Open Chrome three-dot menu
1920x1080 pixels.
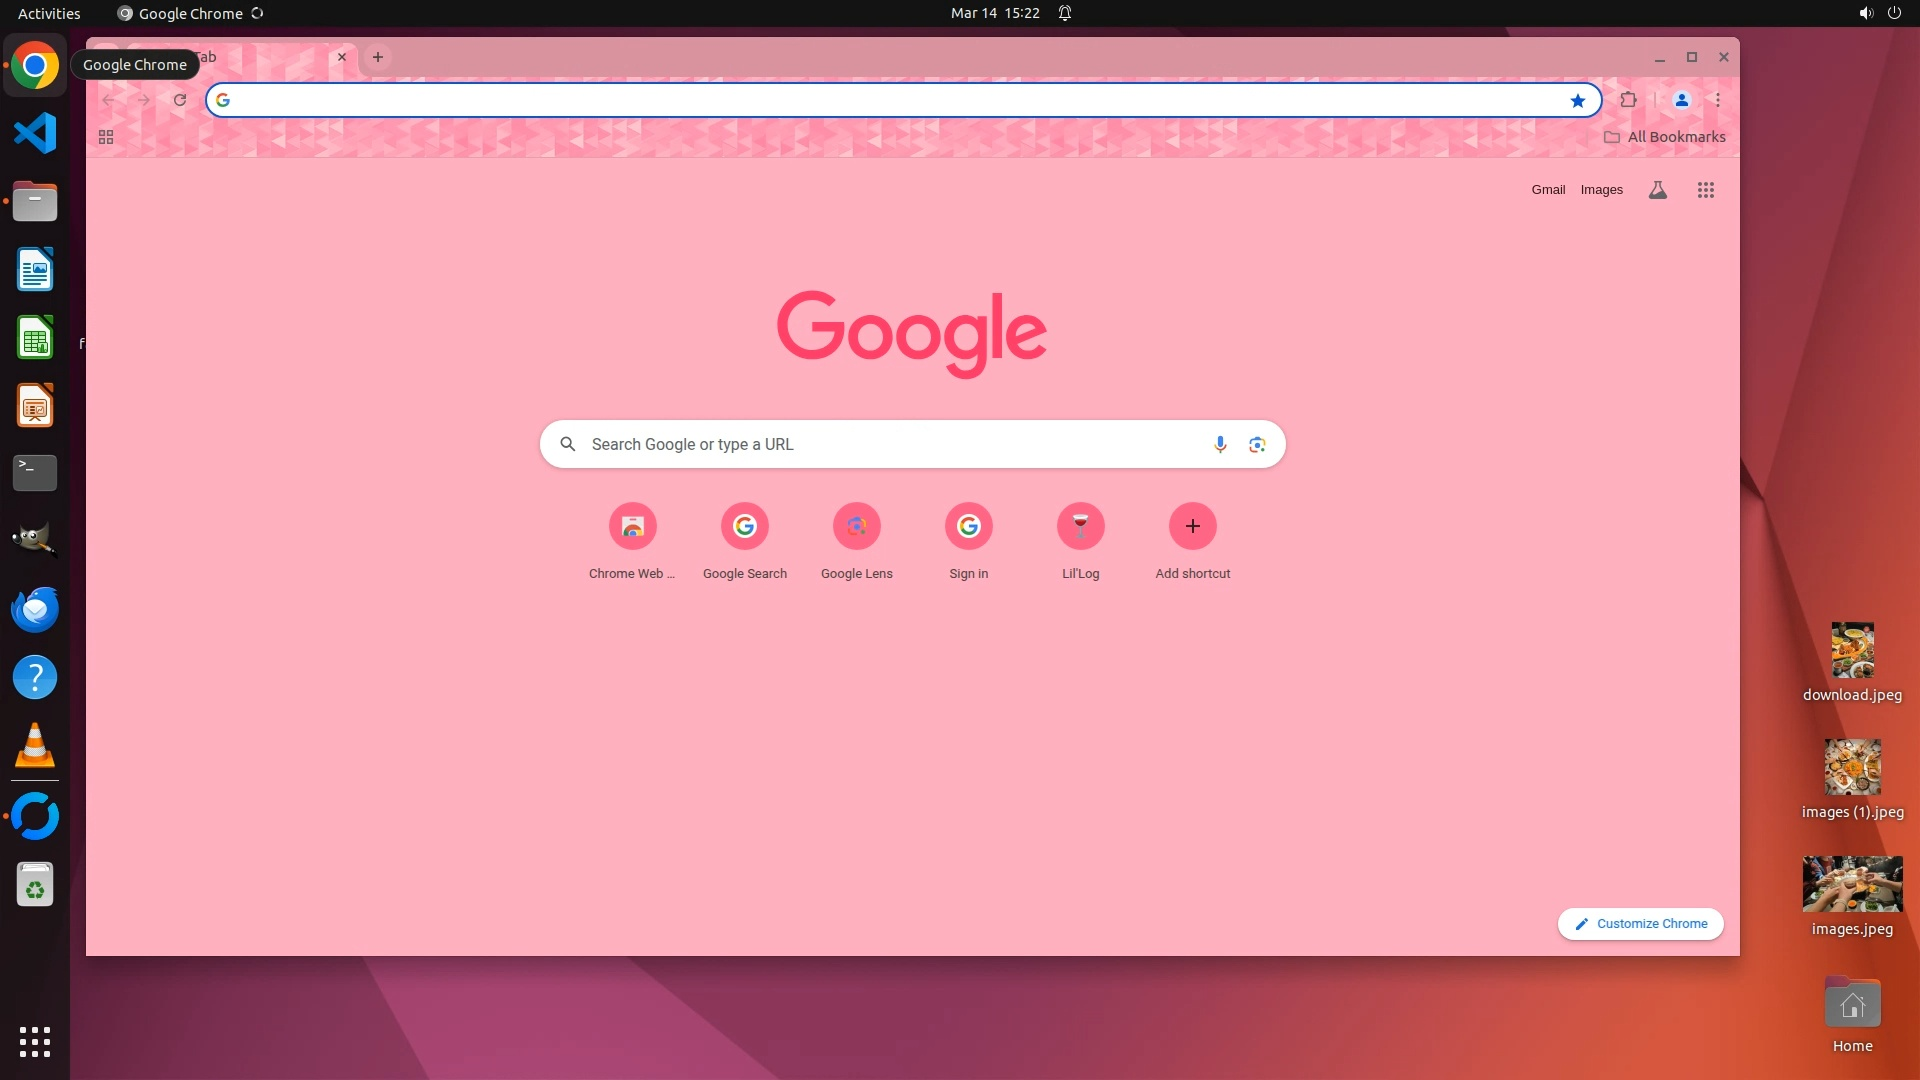coord(1718,100)
